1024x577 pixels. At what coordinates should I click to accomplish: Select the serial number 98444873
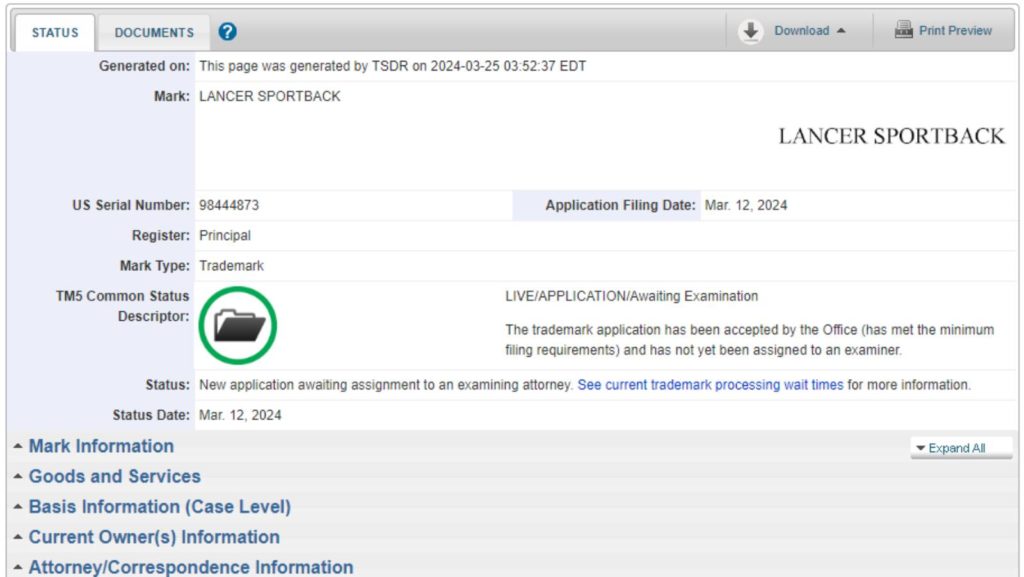click(229, 206)
